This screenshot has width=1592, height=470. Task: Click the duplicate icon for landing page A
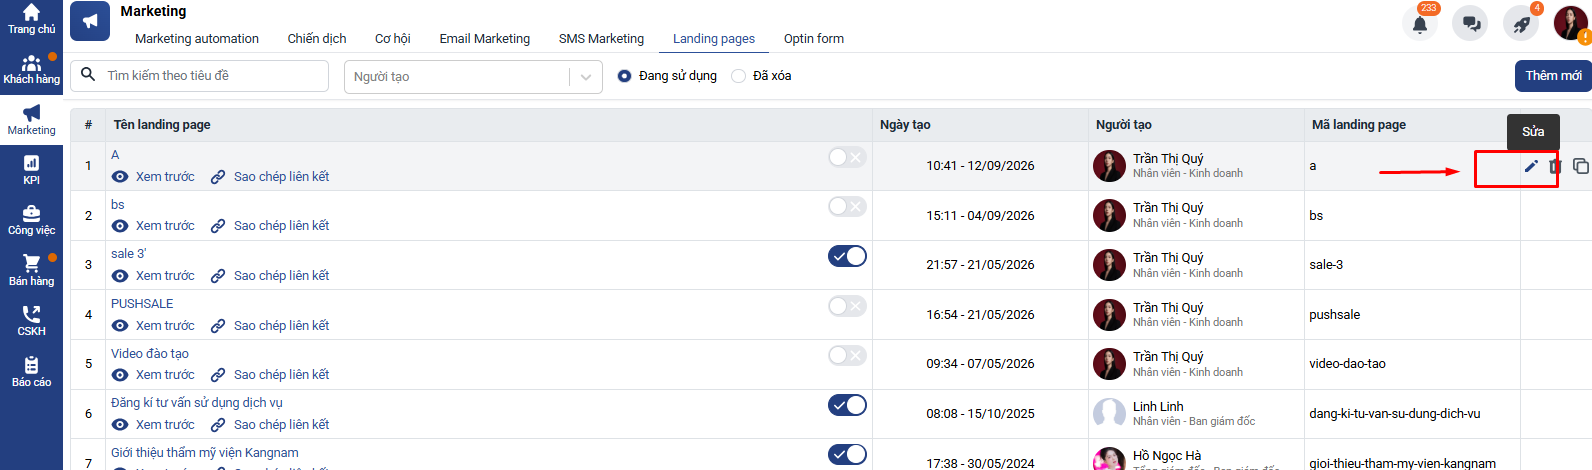pos(1580,166)
